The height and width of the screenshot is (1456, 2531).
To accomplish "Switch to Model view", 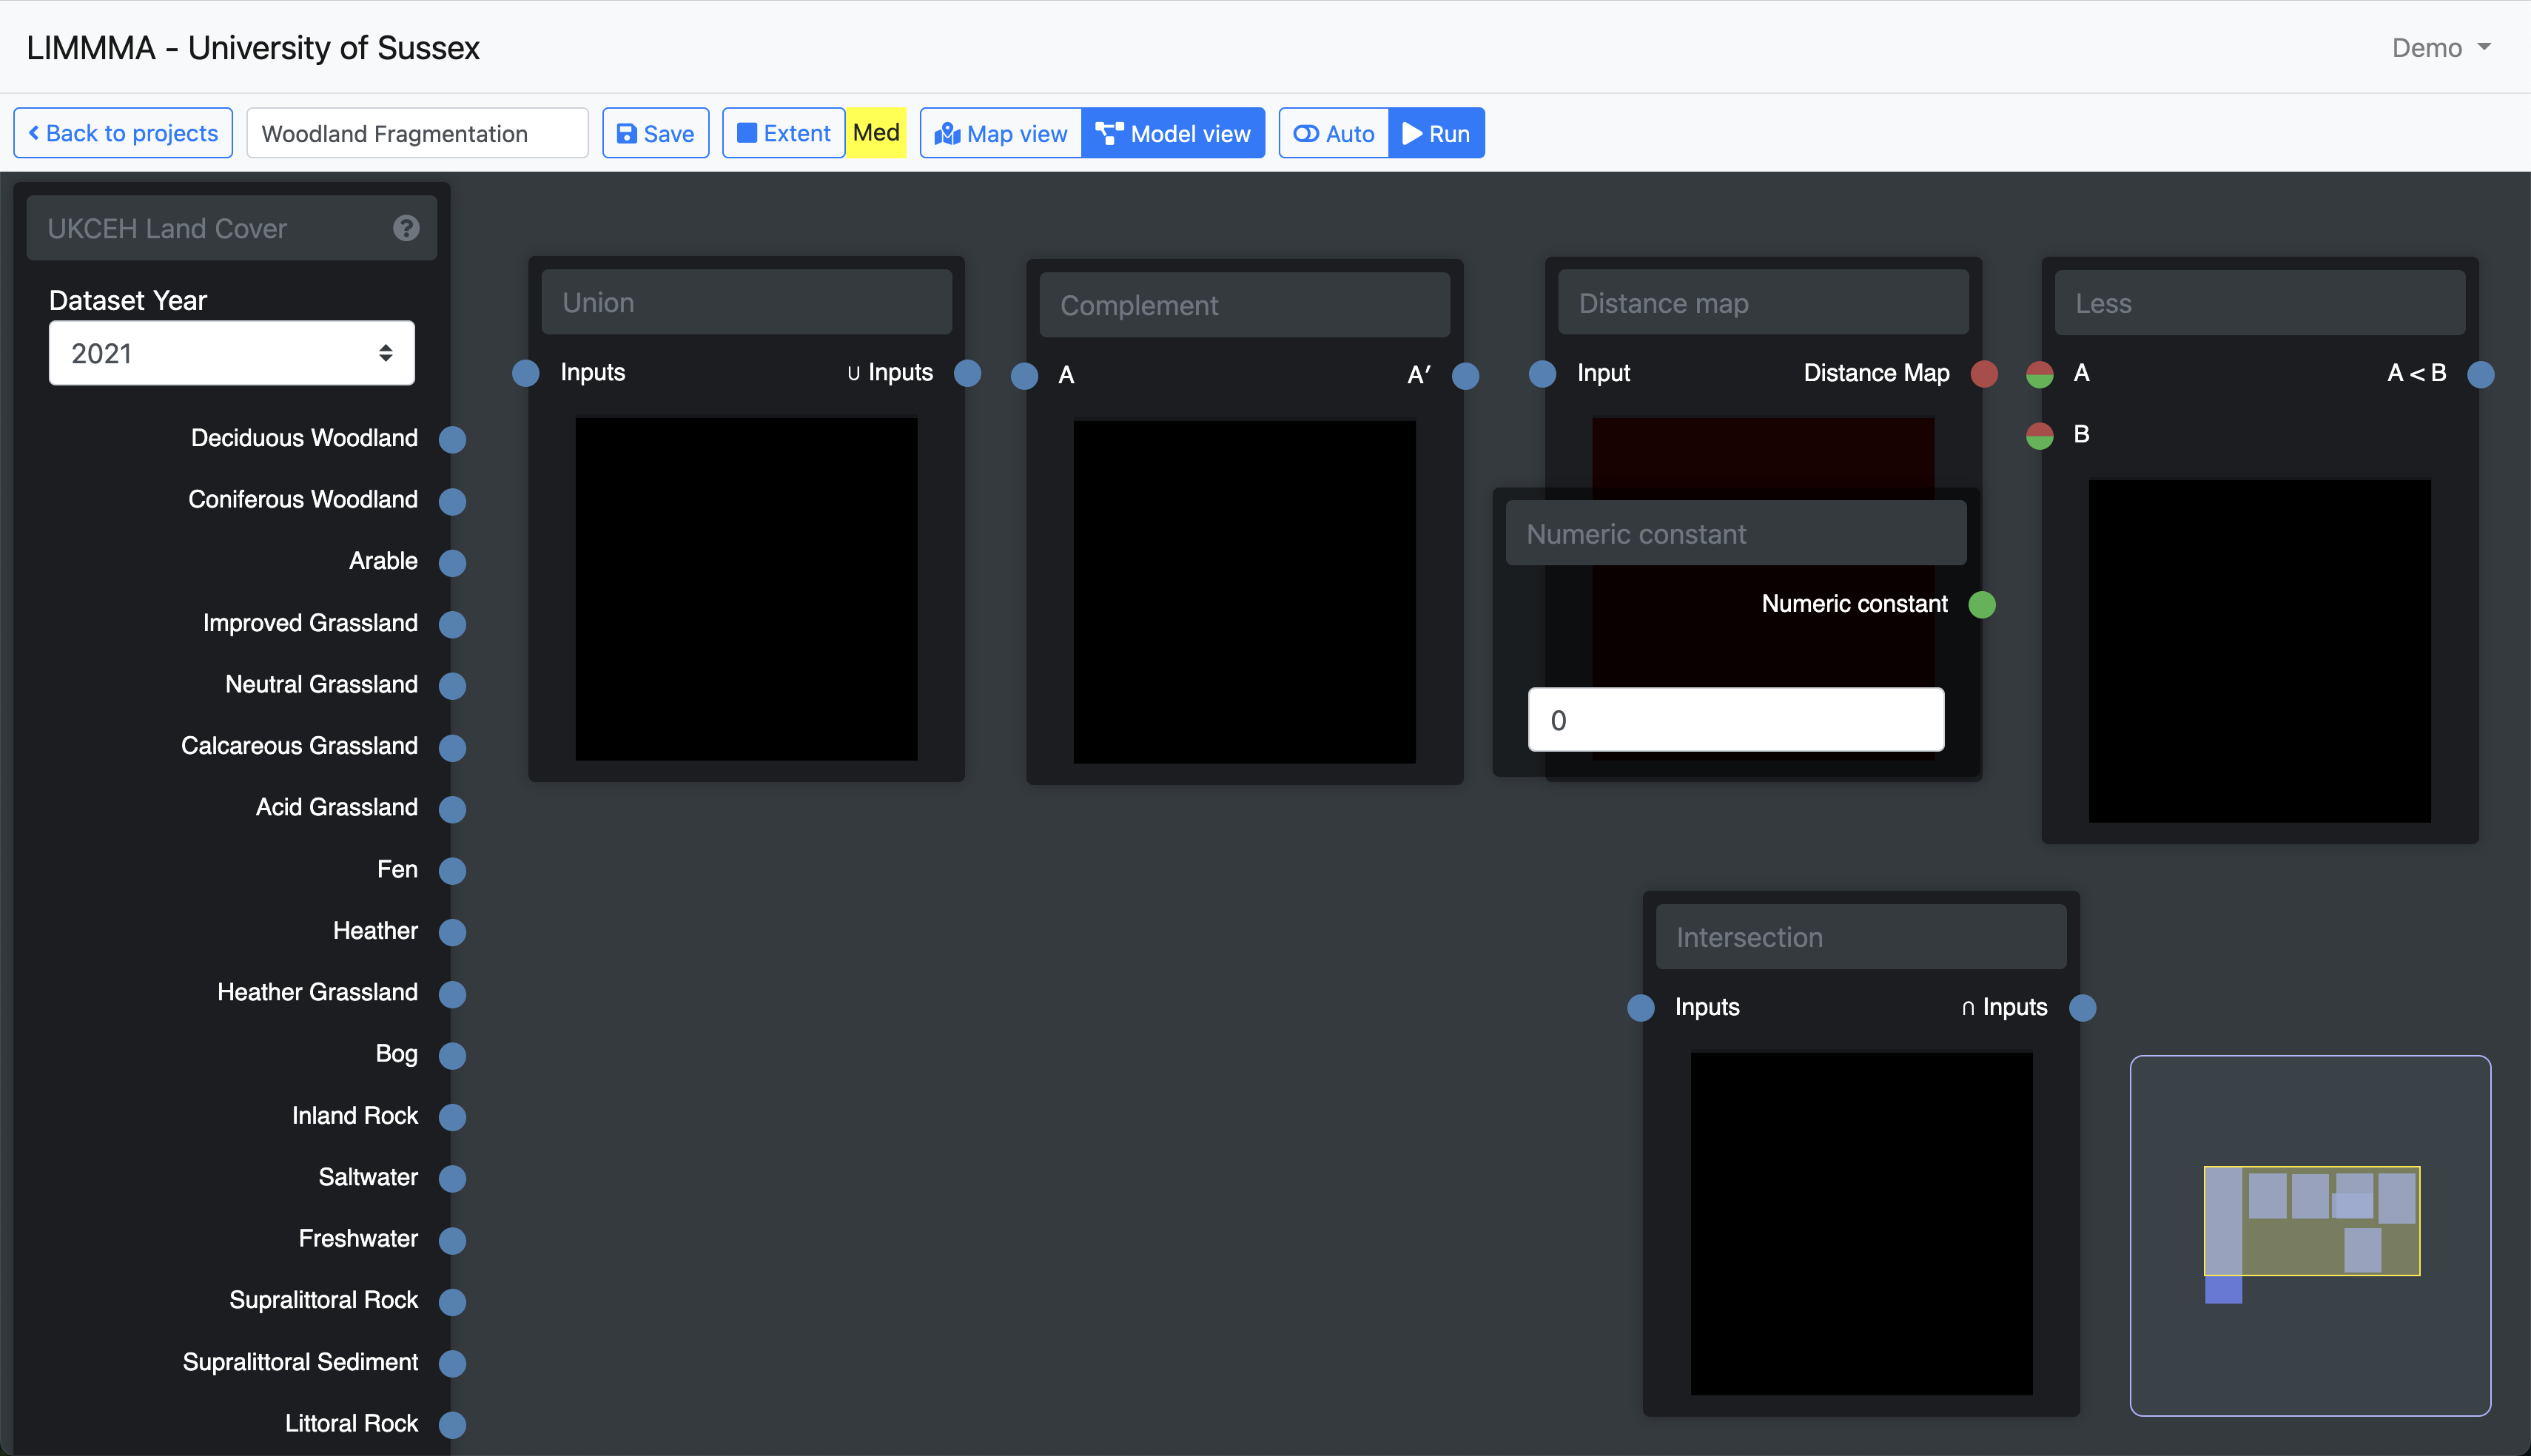I will click(x=1173, y=133).
